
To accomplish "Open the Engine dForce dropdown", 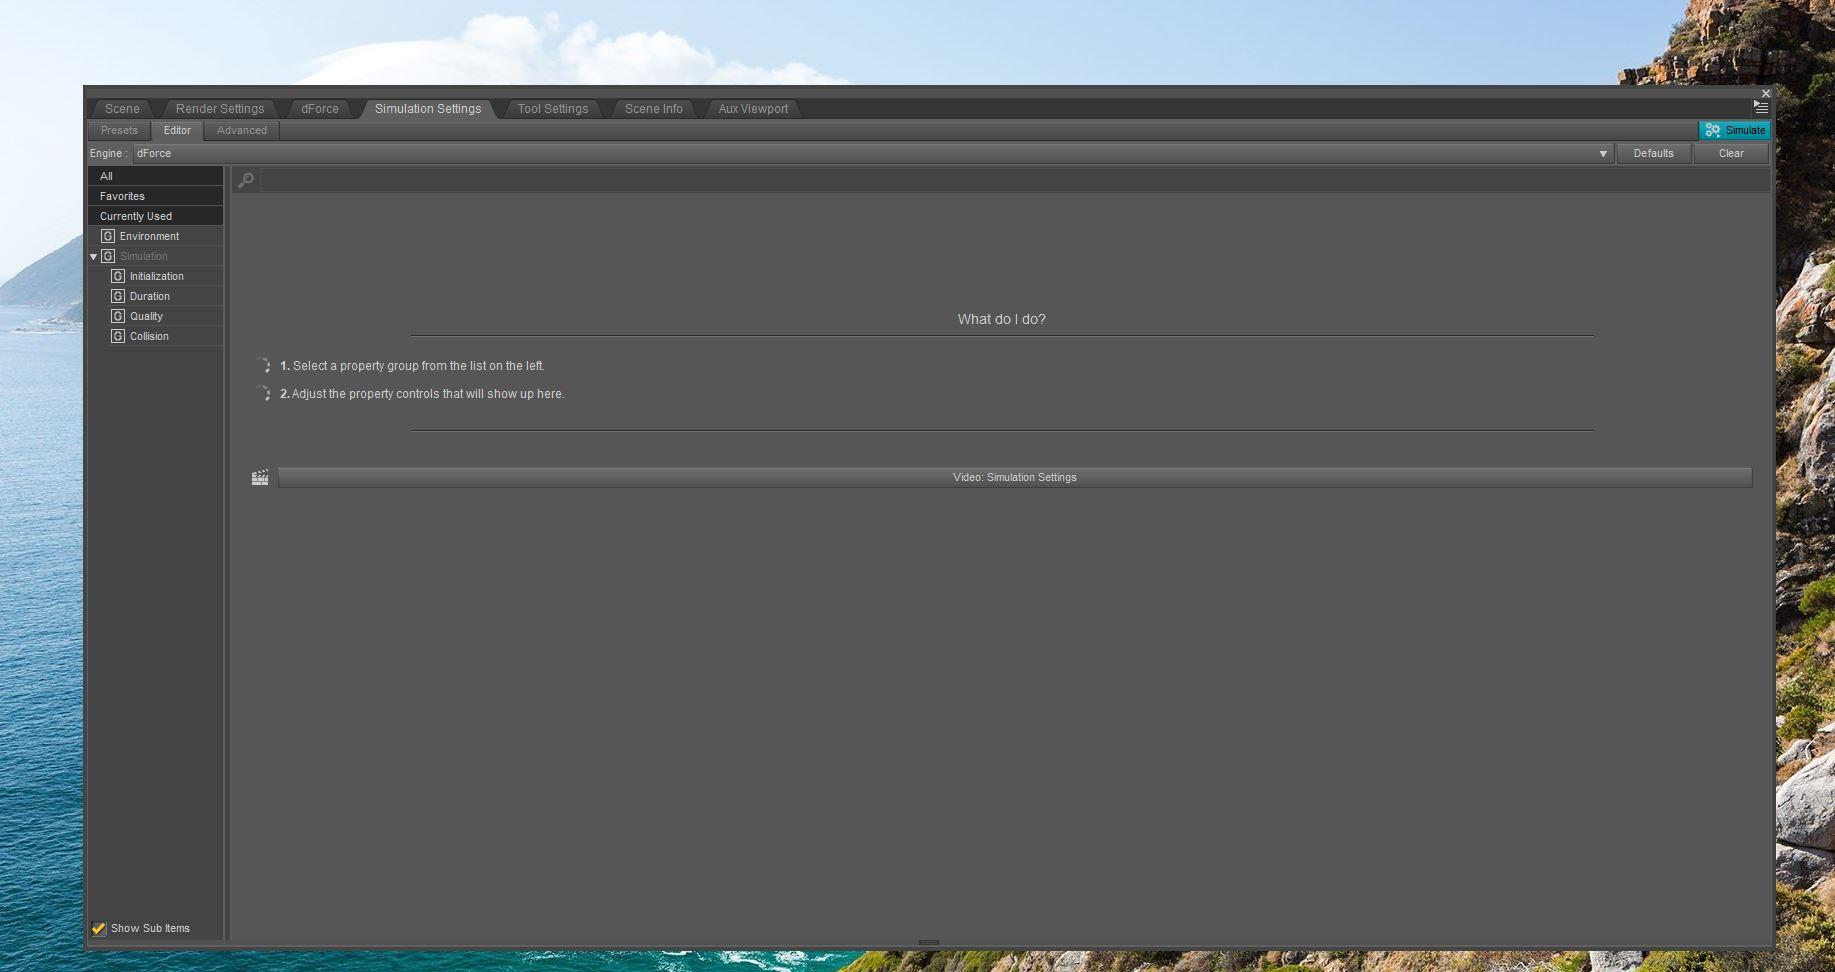I will (x=873, y=153).
